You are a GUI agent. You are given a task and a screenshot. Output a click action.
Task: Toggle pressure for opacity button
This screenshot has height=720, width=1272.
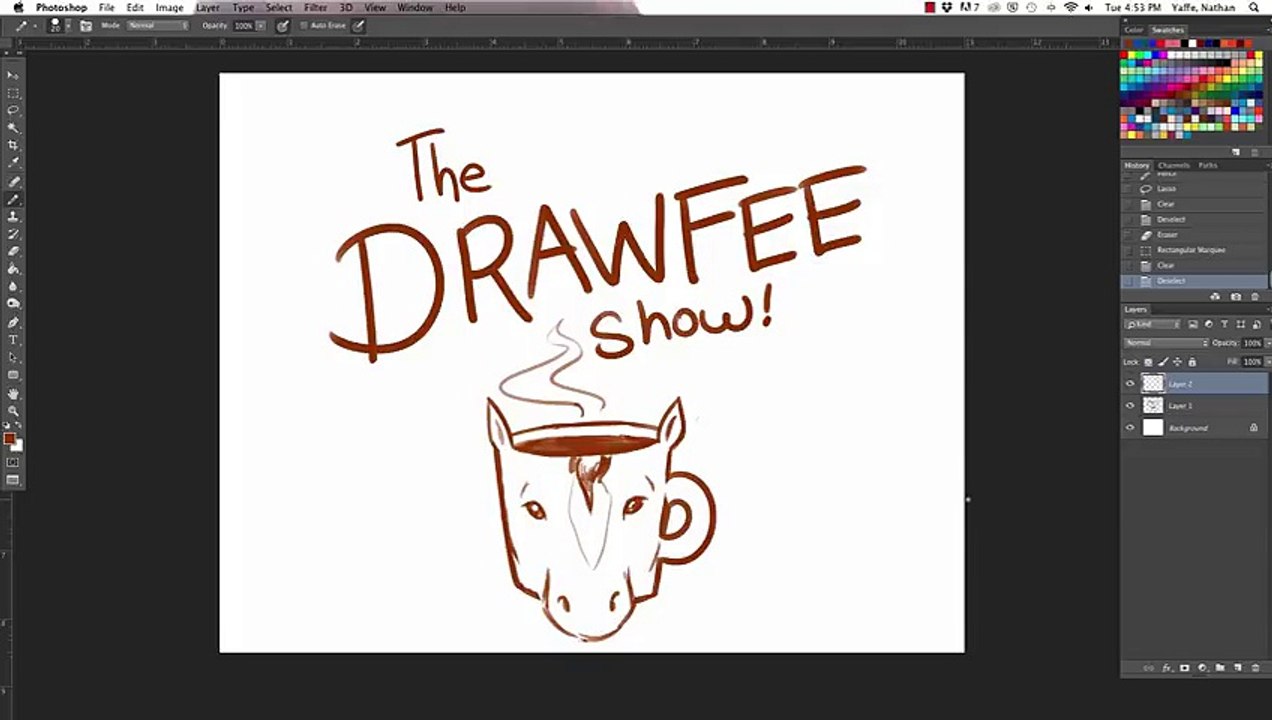282,25
